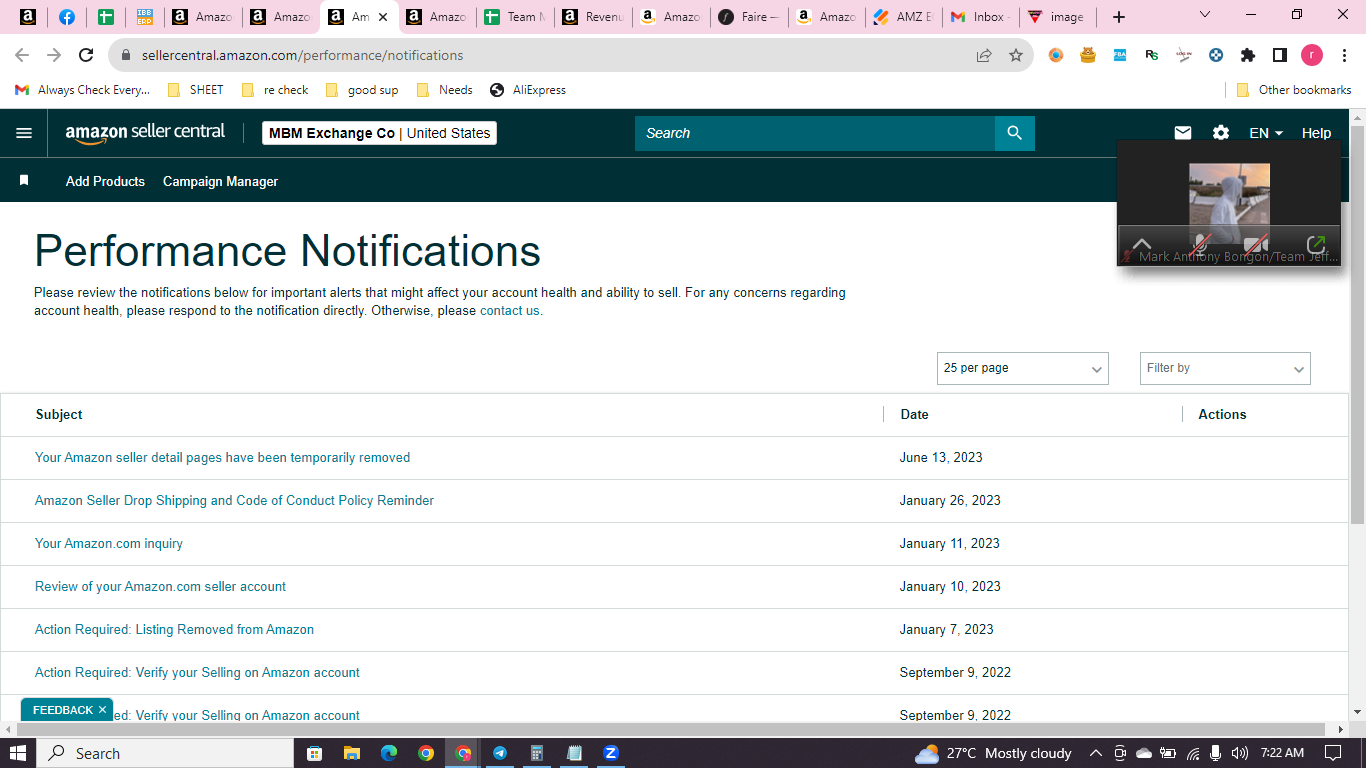The height and width of the screenshot is (768, 1366).
Task: Open the Chrome three-dot menu
Action: pos(1345,56)
